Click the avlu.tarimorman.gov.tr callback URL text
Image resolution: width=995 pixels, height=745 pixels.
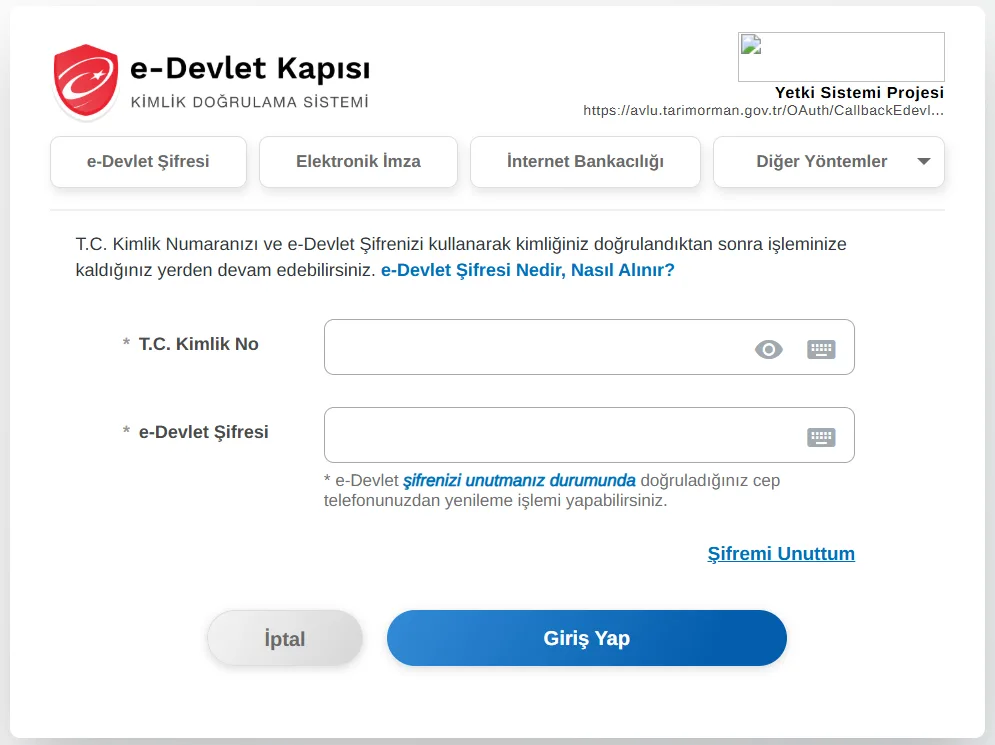[763, 110]
